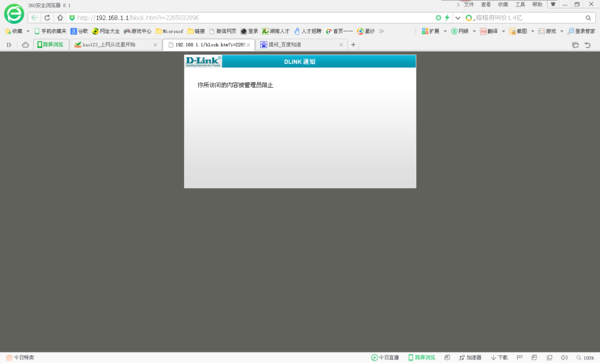600x363 pixels.
Task: Open the 湖南人才 bookmark
Action: pyautogui.click(x=276, y=31)
